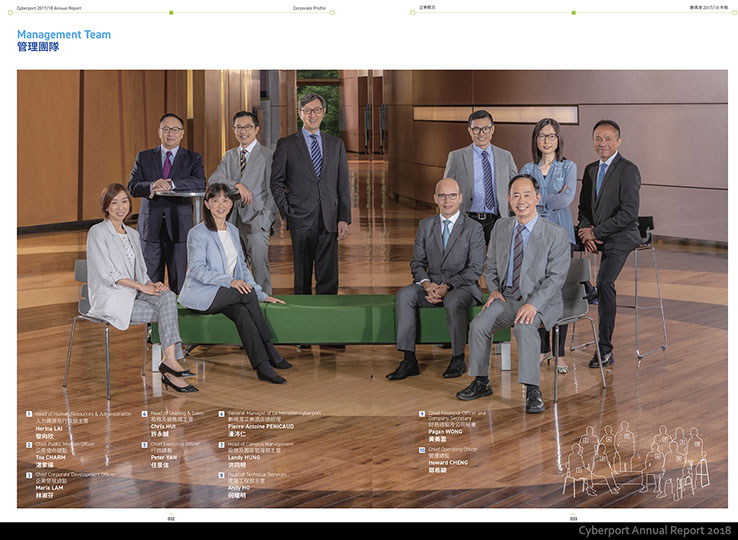This screenshot has width=738, height=540.
Task: Click page number 032 at the bottom
Action: (x=171, y=518)
